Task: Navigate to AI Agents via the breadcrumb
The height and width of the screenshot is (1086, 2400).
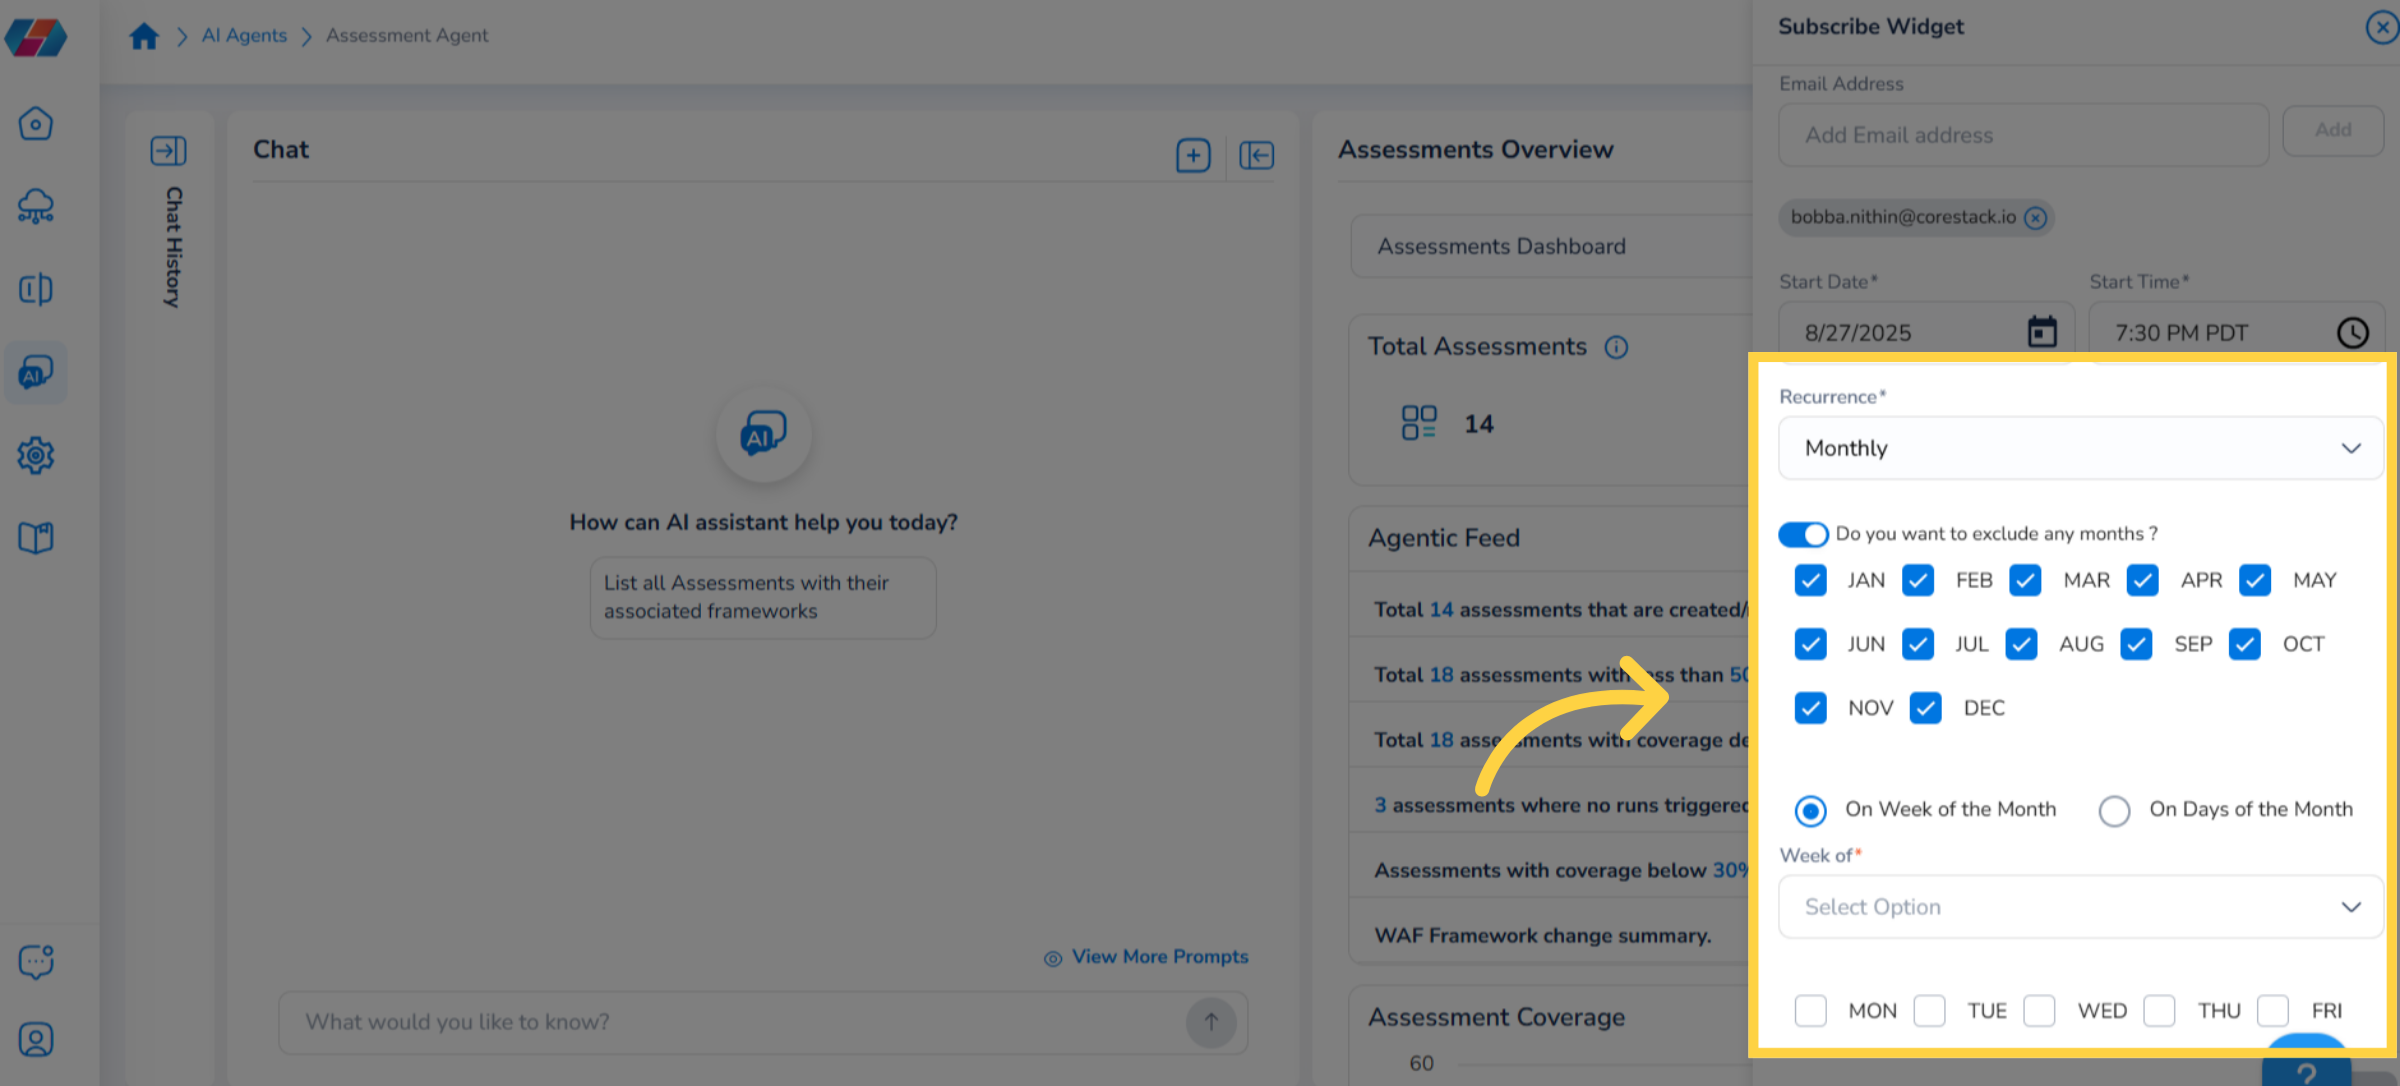Action: [x=243, y=35]
